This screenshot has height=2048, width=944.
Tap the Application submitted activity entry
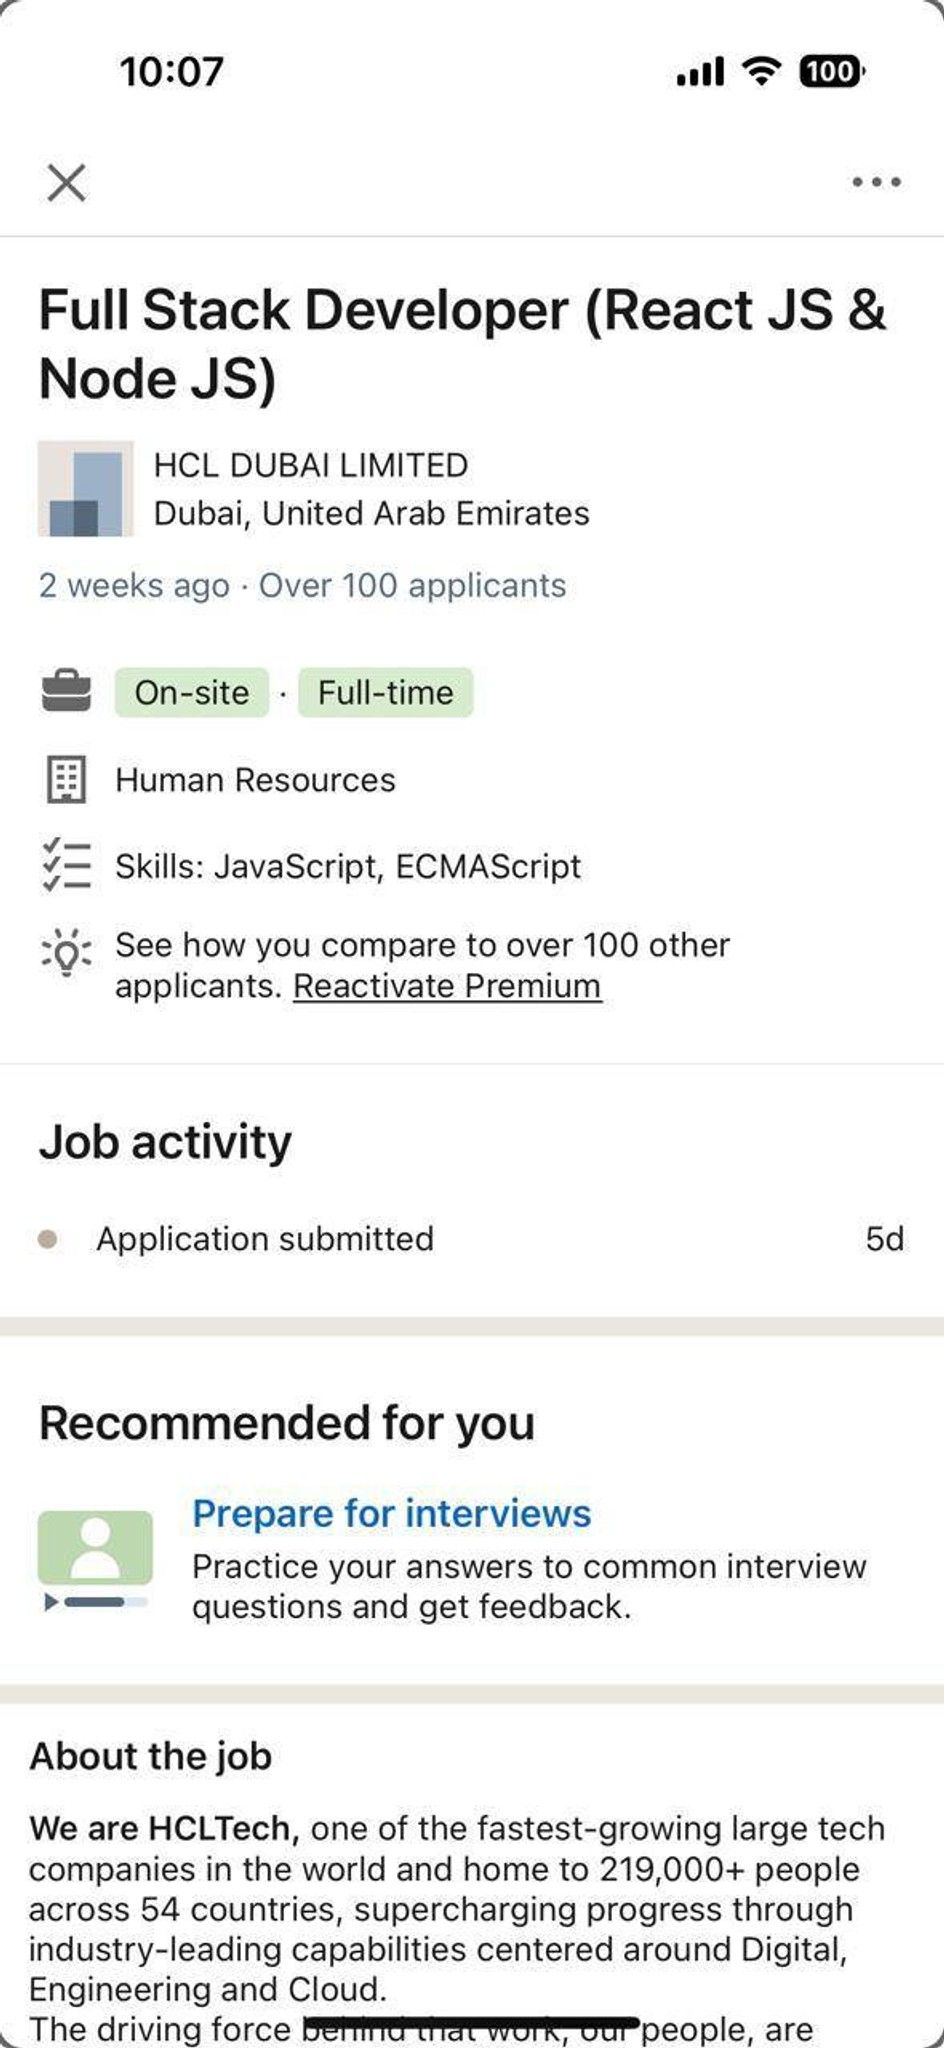click(472, 1239)
